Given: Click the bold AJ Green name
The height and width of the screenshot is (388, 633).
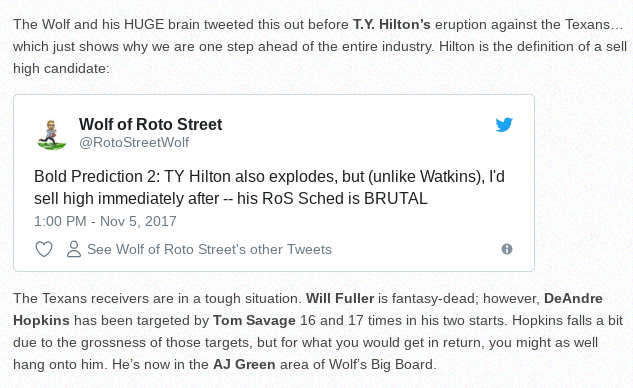Looking at the screenshot, I should (244, 365).
